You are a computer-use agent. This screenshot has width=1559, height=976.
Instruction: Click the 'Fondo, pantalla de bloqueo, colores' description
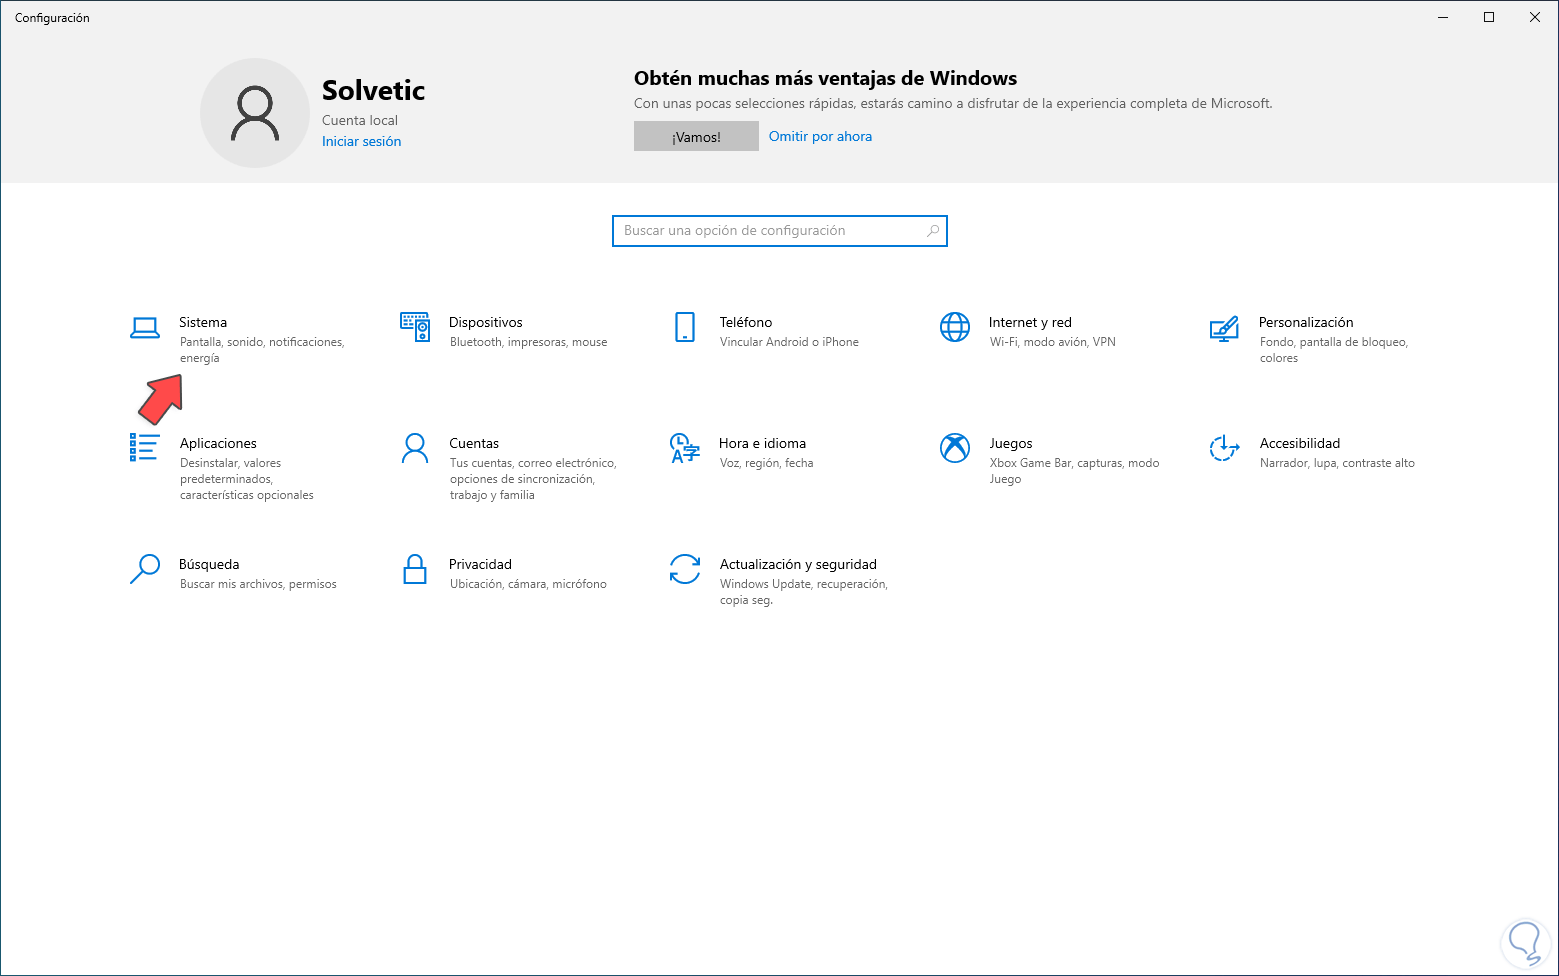(x=1334, y=350)
